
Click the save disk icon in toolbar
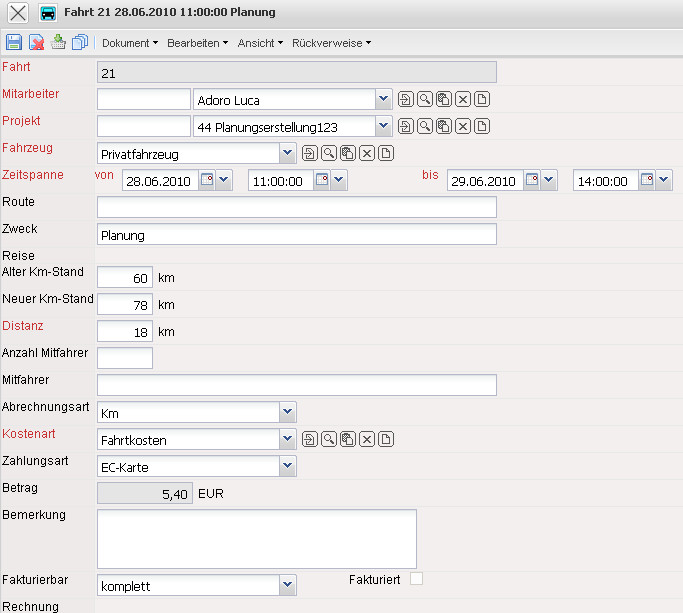point(14,43)
